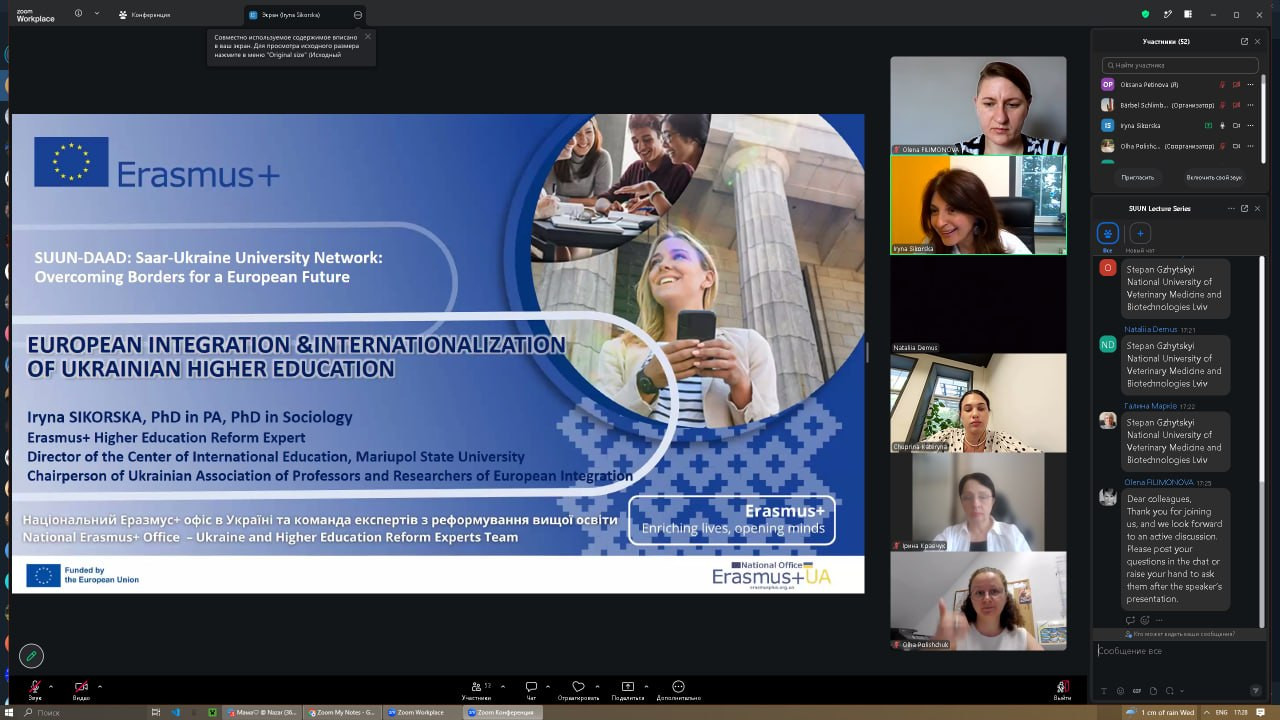Toggle mute for Olha Polishchuk co-organizer
The image size is (1280, 720).
coord(1222,146)
